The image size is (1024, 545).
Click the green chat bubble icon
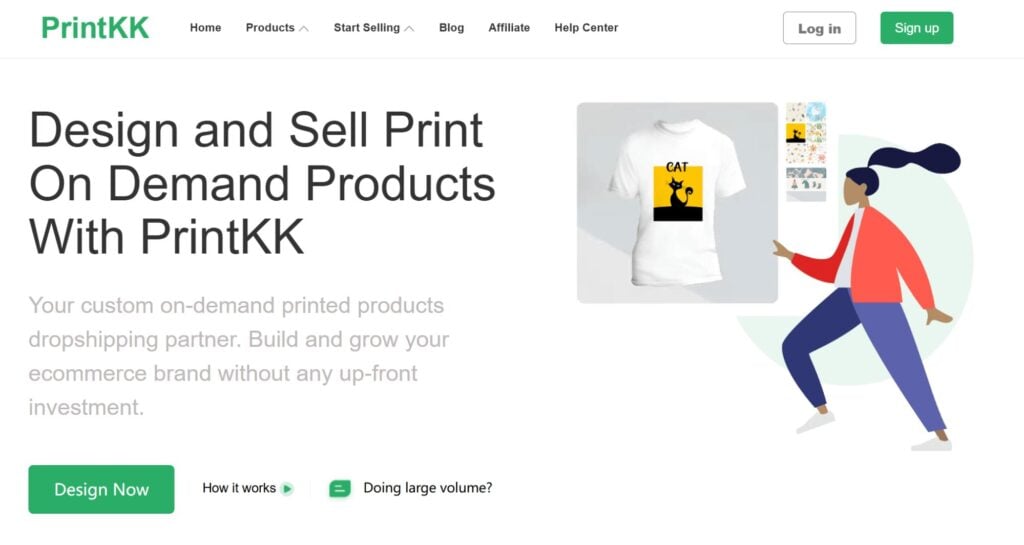[340, 489]
